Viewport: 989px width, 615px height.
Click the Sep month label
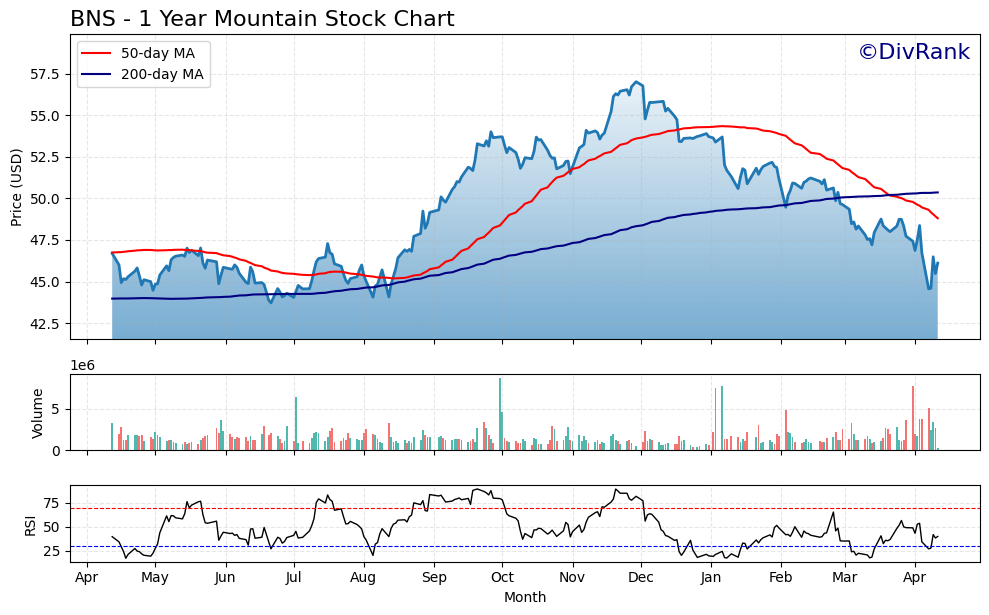click(434, 577)
